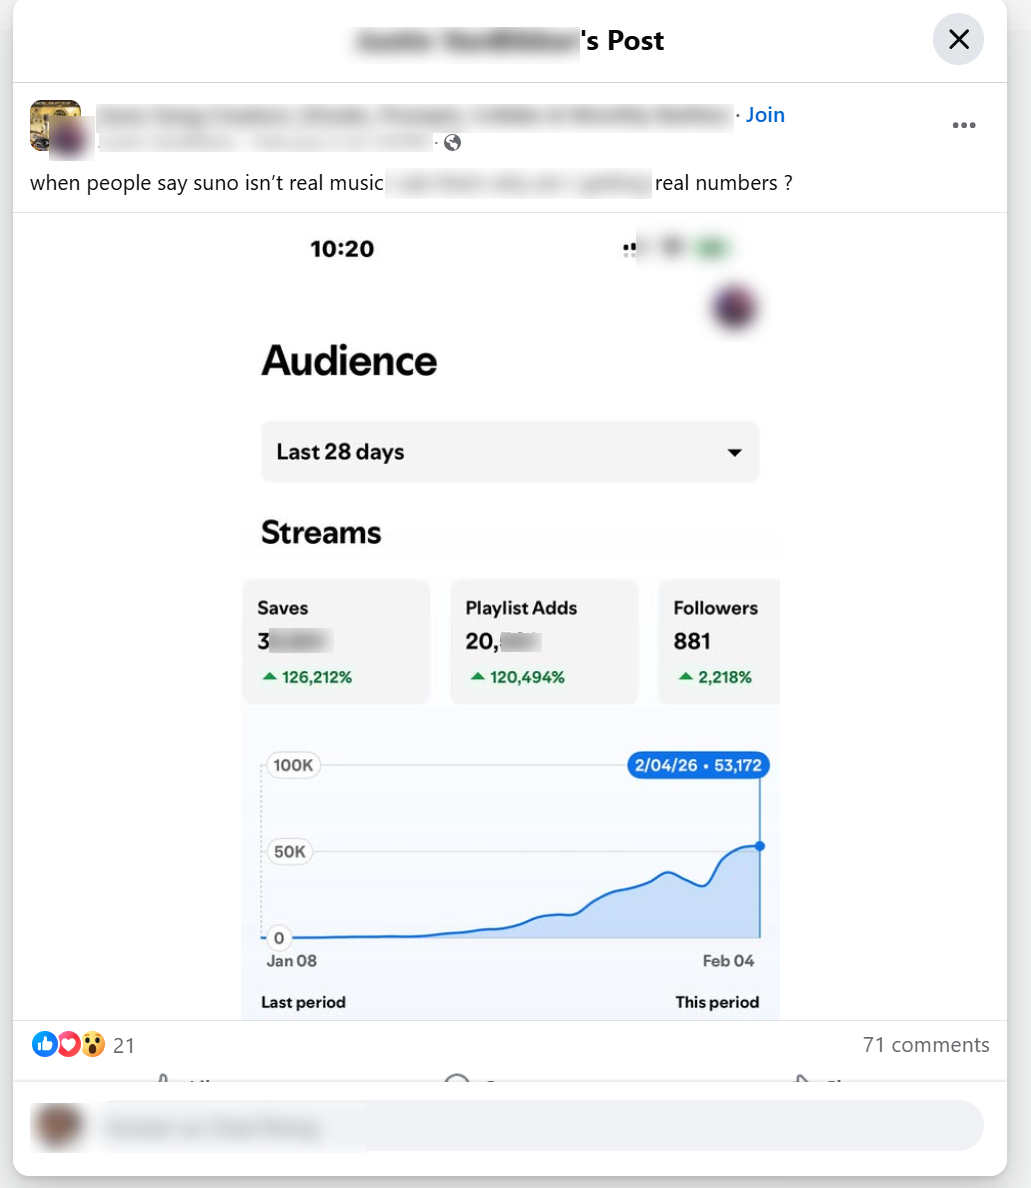1031x1188 pixels.
Task: Click the Streams heading text
Action: 321,533
